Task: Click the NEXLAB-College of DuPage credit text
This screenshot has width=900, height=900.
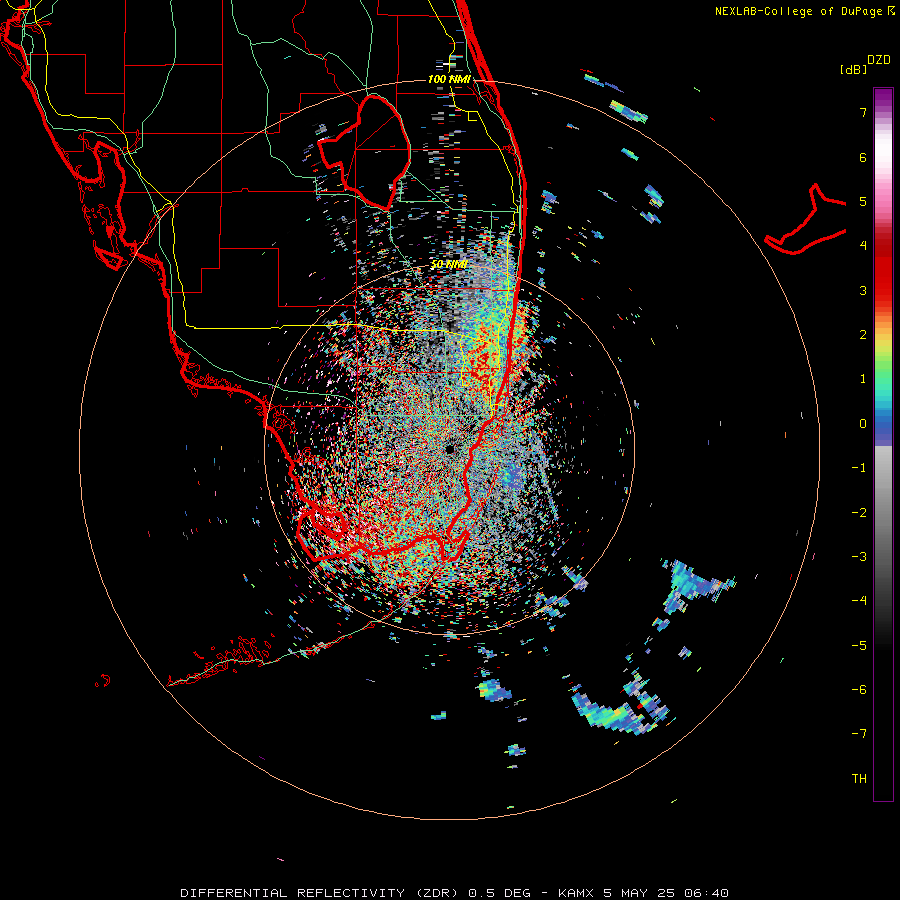Action: (x=805, y=11)
